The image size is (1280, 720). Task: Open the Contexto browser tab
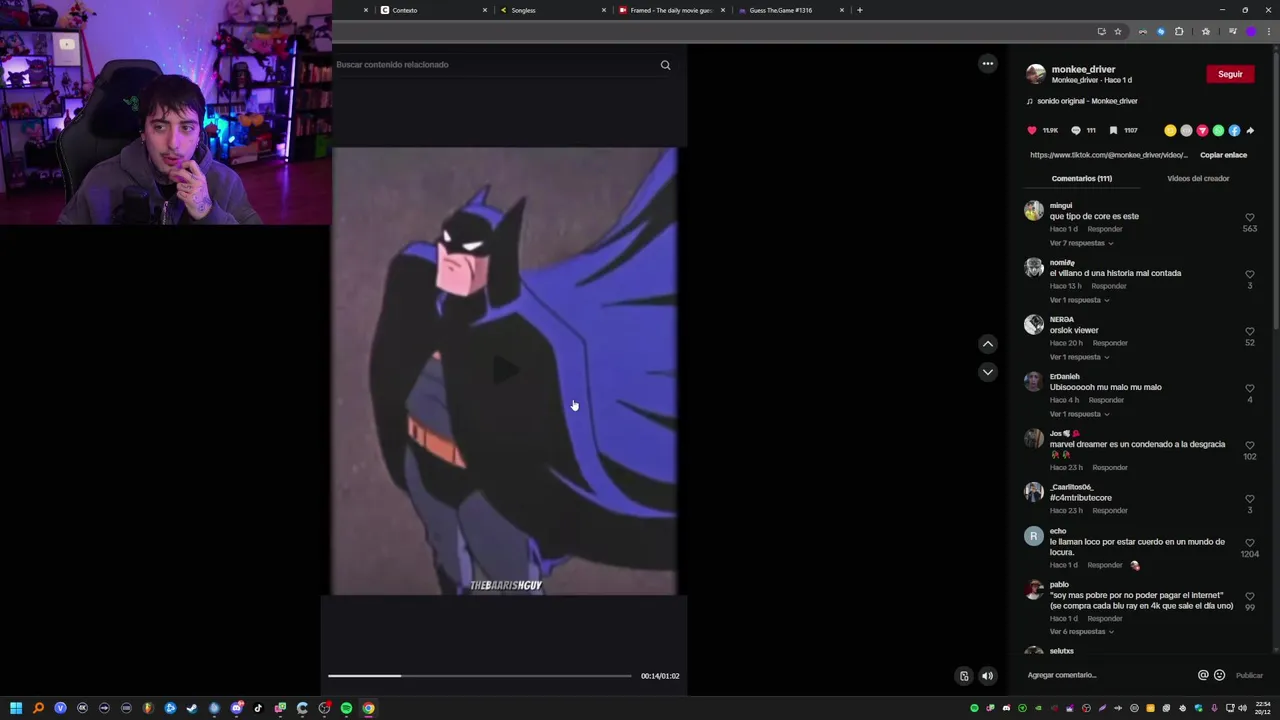[x=432, y=10]
